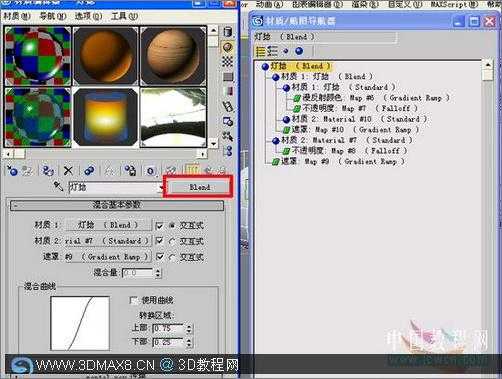Click the Sample Type cylinder icon
This screenshot has height=379, width=502.
228,32
